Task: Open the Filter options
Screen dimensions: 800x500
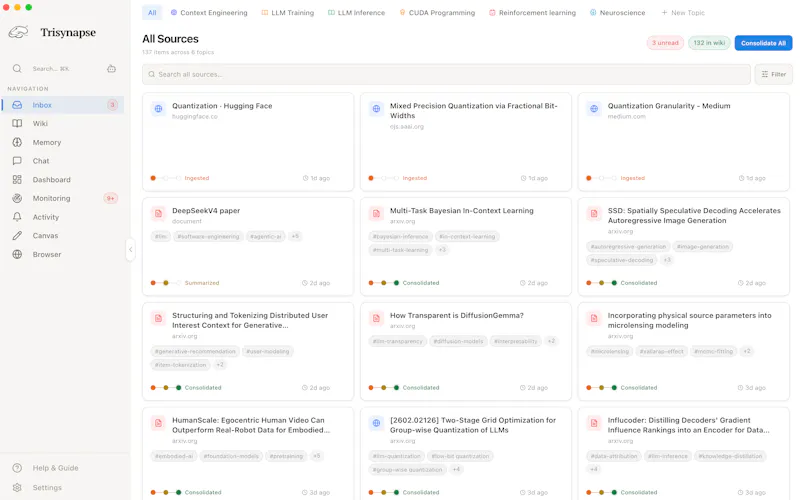Action: [773, 74]
